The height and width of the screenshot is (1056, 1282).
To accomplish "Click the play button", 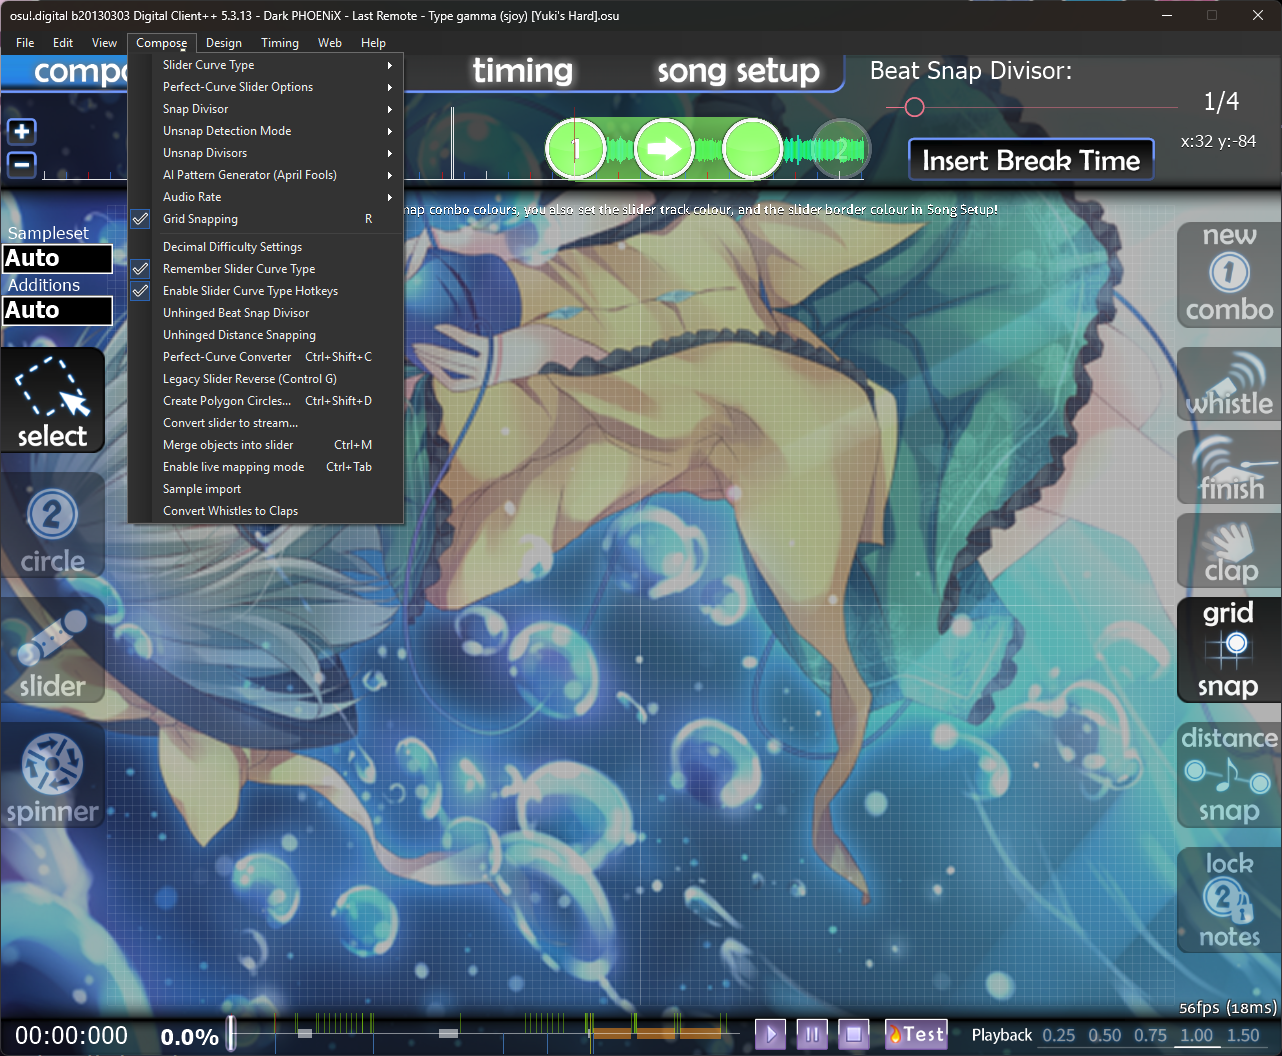I will click(770, 1034).
